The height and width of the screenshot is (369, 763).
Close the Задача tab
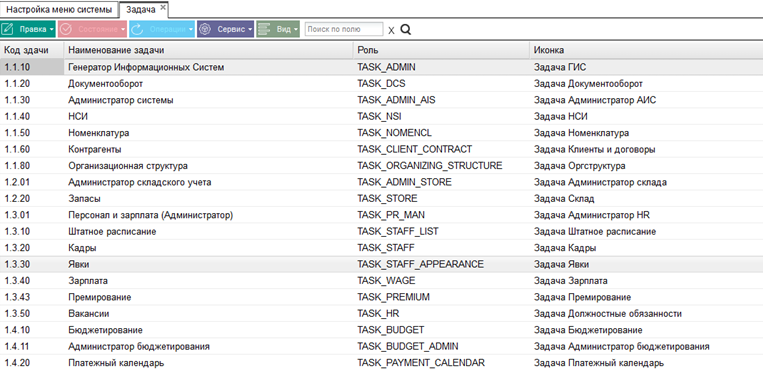pos(163,7)
